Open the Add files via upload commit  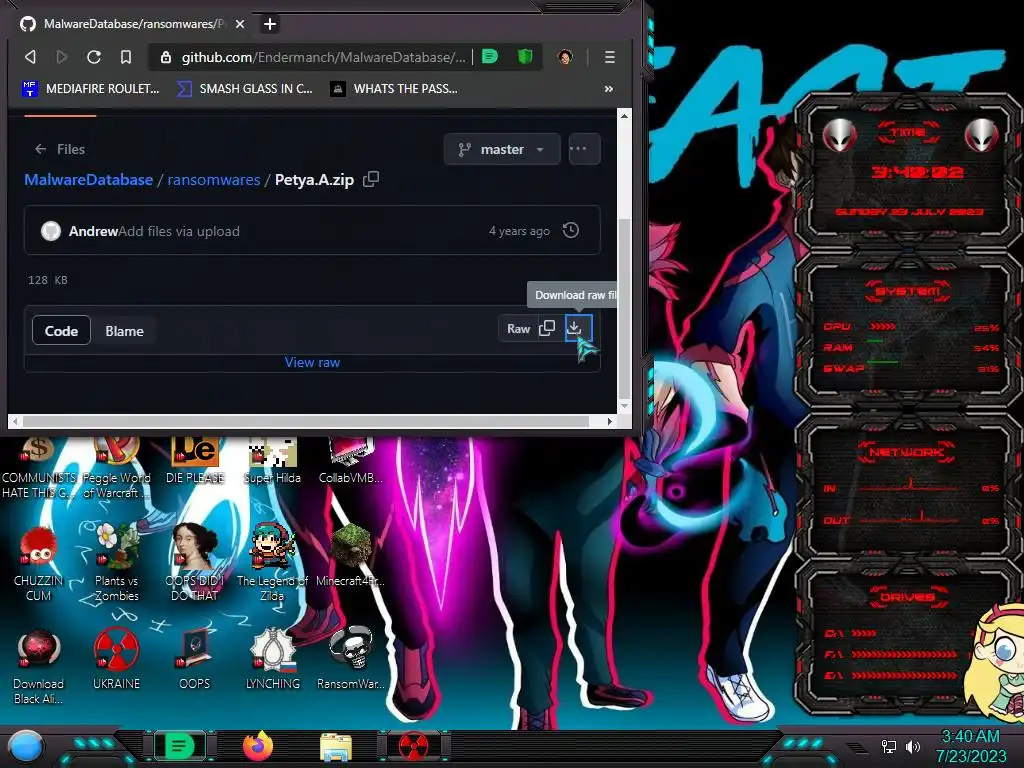point(179,231)
